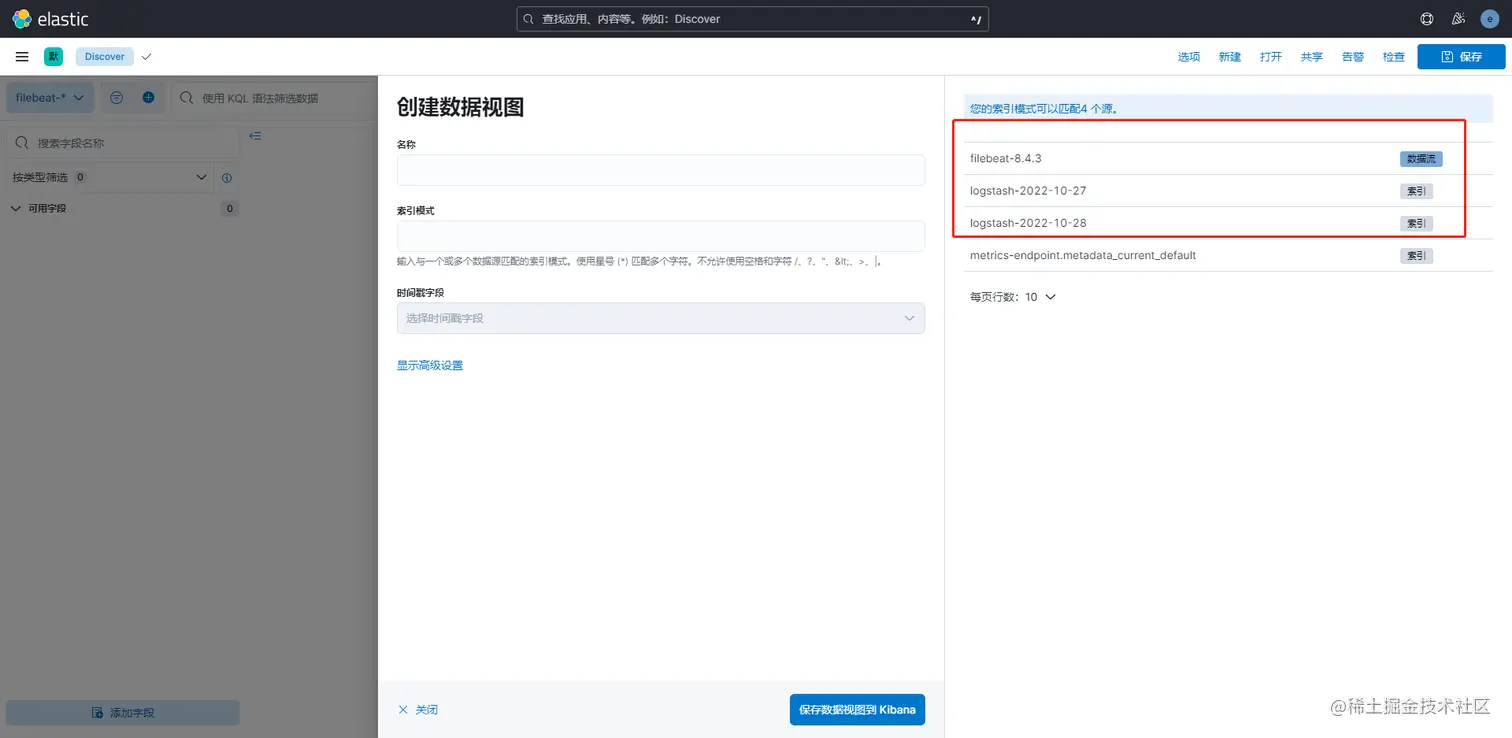This screenshot has width=1512, height=738.
Task: Click the 索引 badge for logstash-2022-10-27
Action: (x=1416, y=191)
